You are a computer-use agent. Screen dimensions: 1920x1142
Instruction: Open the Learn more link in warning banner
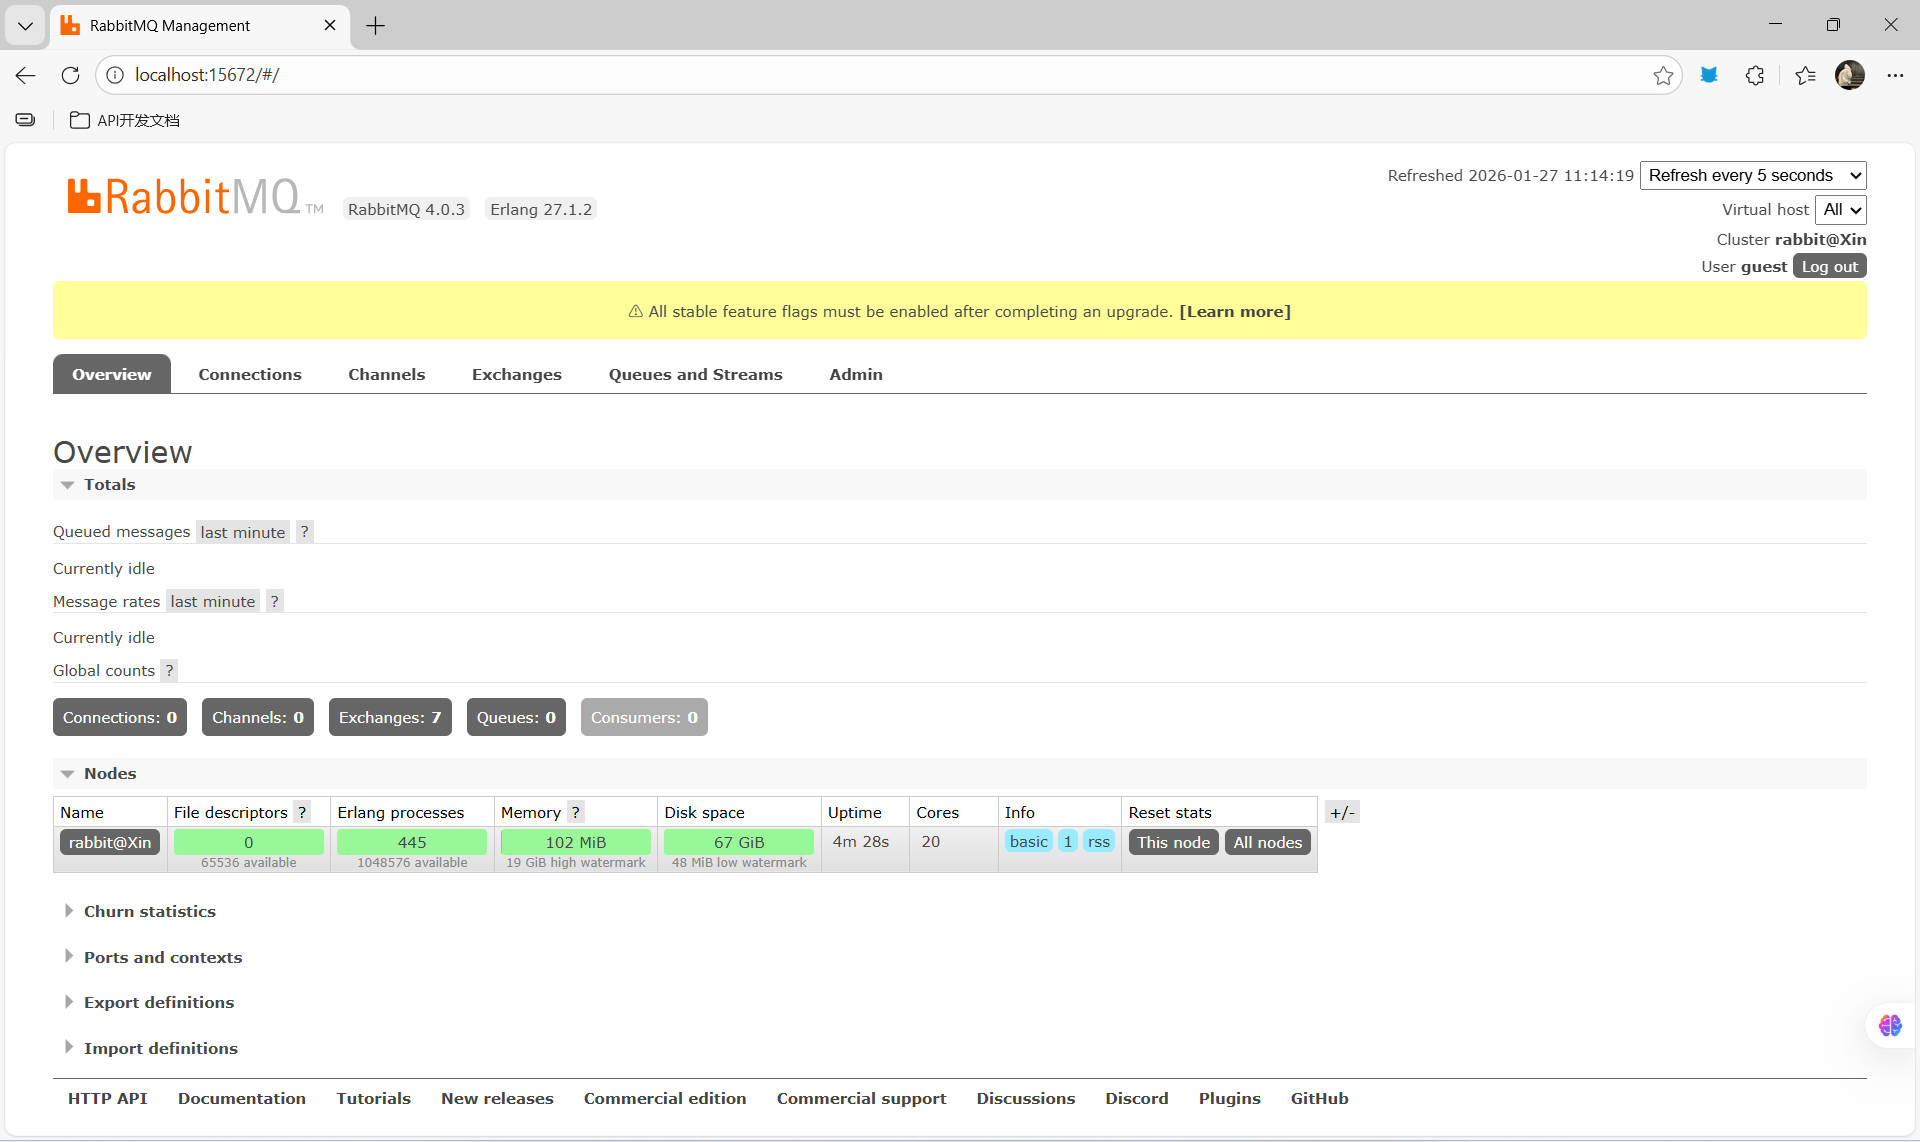[1234, 311]
